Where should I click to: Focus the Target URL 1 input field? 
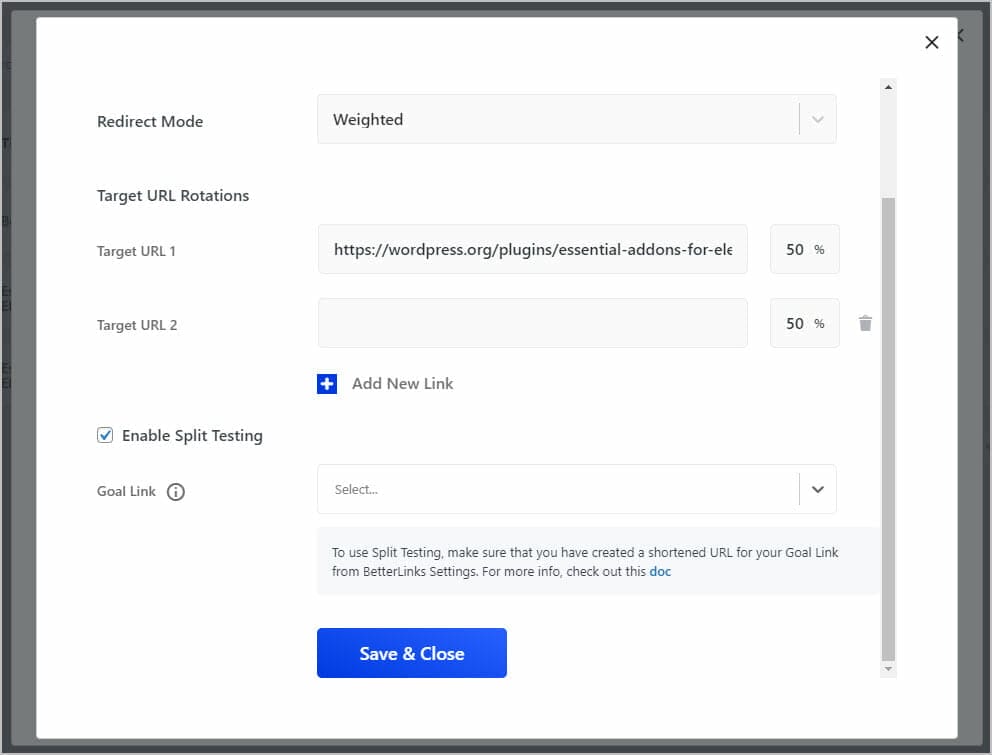[533, 249]
